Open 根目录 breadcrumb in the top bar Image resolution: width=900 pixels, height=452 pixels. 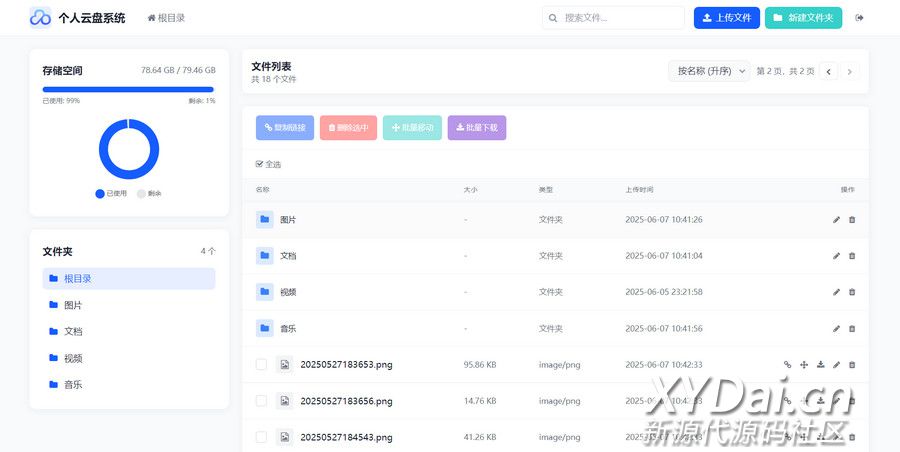(x=166, y=18)
